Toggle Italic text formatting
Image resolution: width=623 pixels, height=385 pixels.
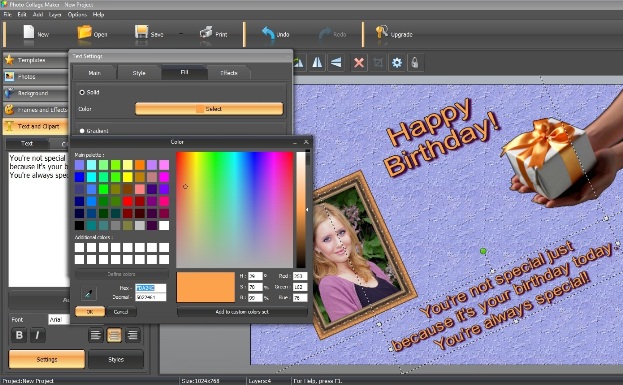coord(37,335)
